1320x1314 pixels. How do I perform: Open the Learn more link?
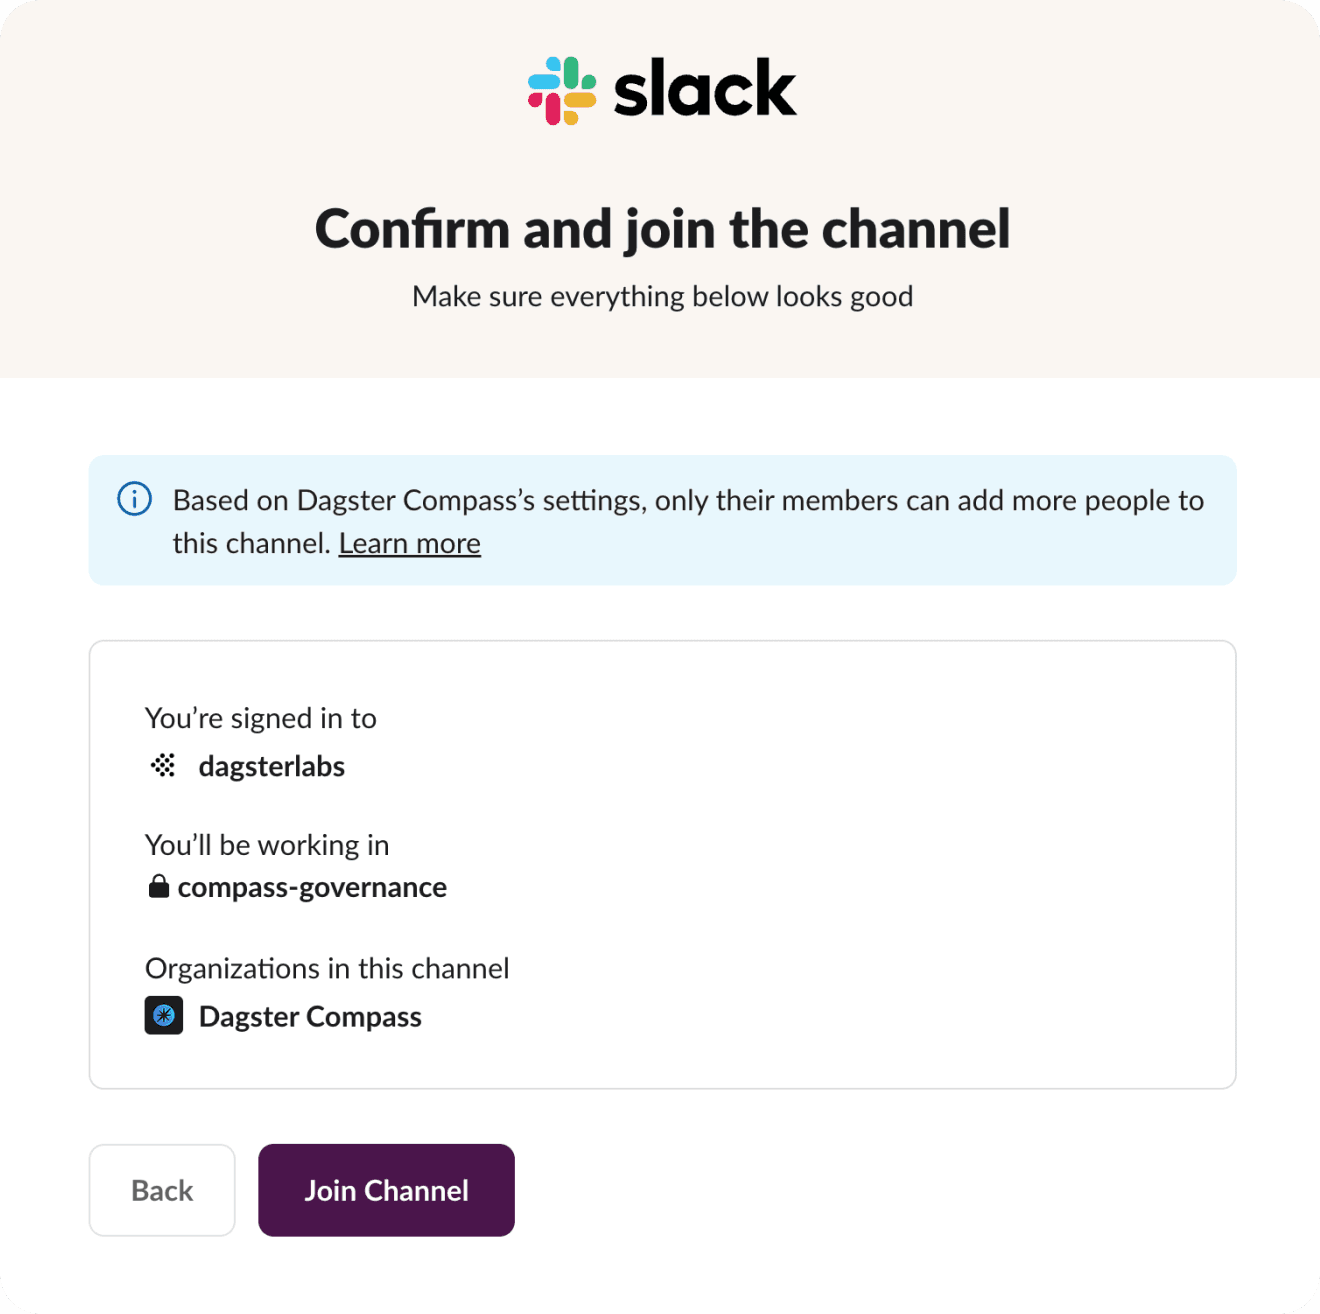click(409, 543)
